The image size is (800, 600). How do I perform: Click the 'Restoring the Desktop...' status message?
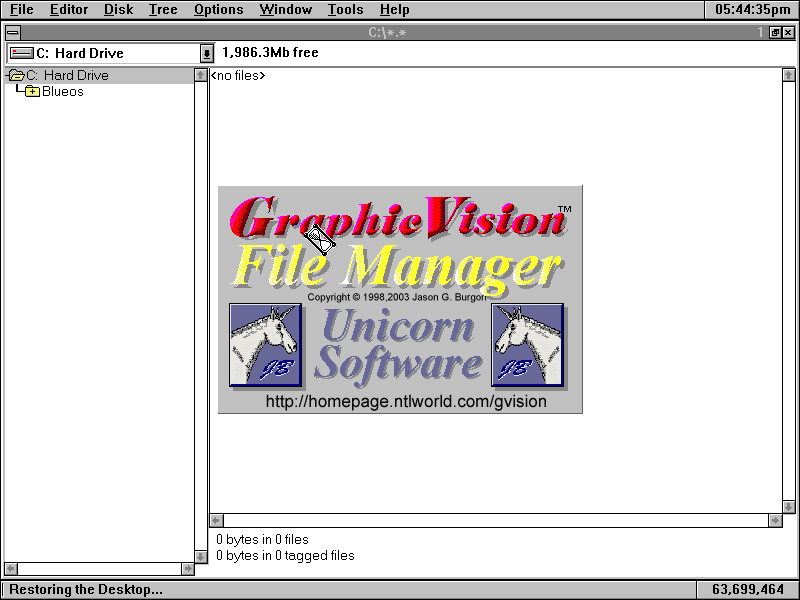click(86, 590)
